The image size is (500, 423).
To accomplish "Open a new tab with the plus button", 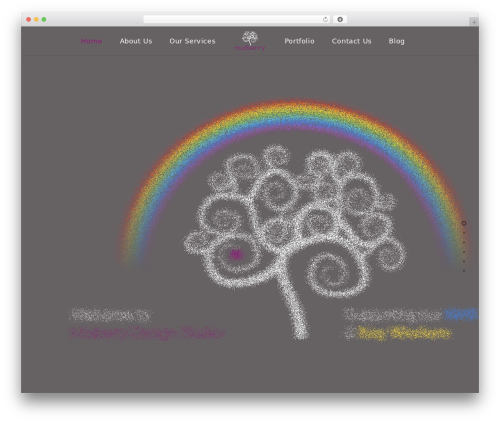I will coord(474,22).
